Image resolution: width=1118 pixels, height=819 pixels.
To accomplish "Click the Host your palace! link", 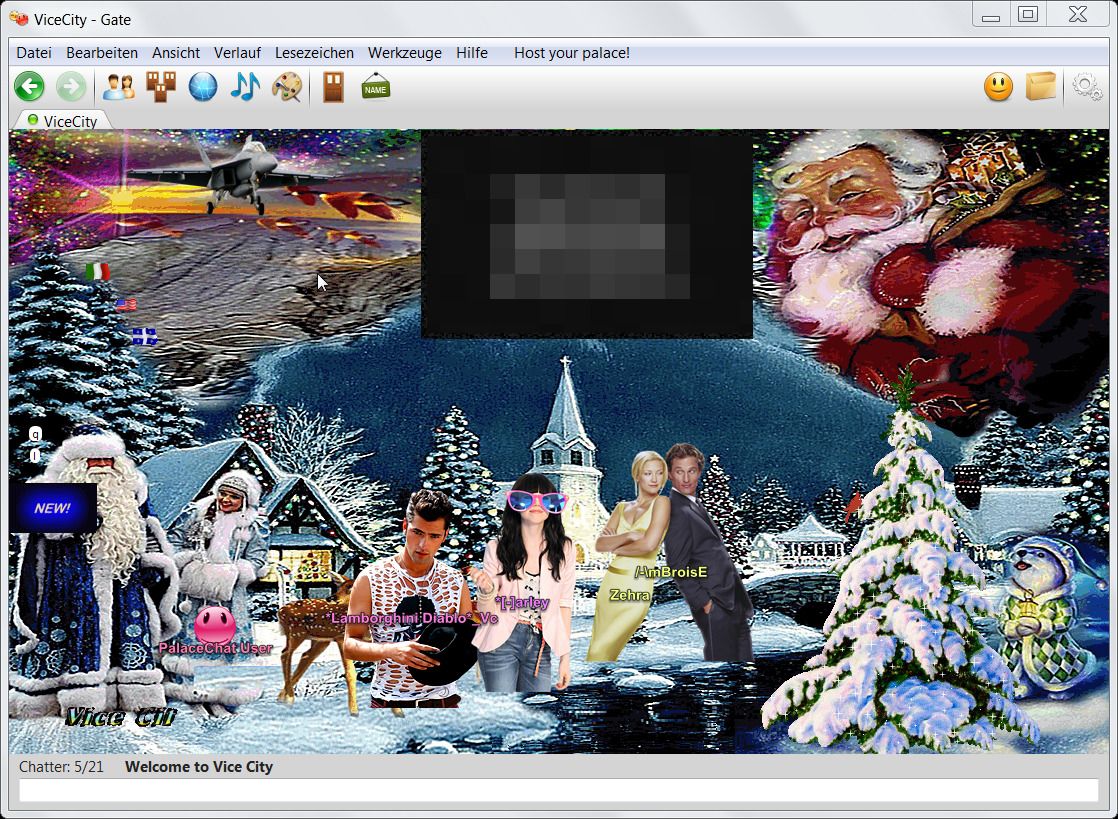I will click(571, 53).
